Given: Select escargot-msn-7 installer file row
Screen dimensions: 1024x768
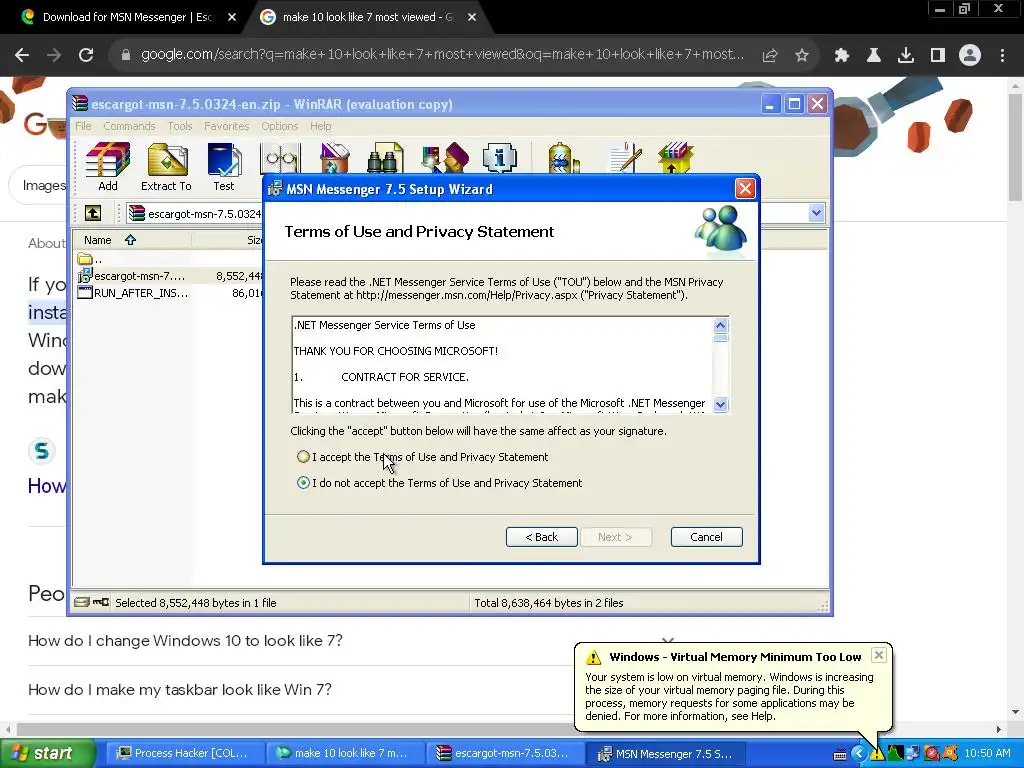Looking at the screenshot, I should click(170, 276).
